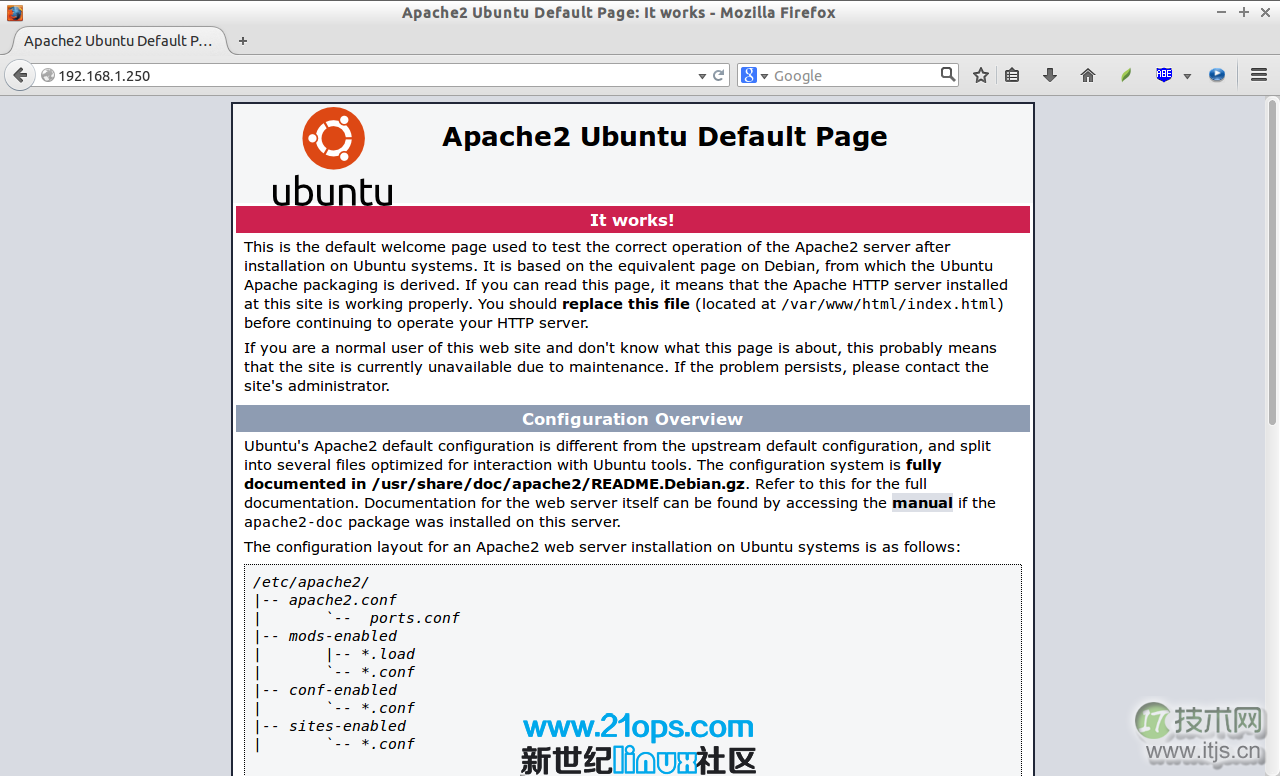The width and height of the screenshot is (1280, 776).
Task: Start a search with the magnifier icon
Action: click(x=946, y=74)
